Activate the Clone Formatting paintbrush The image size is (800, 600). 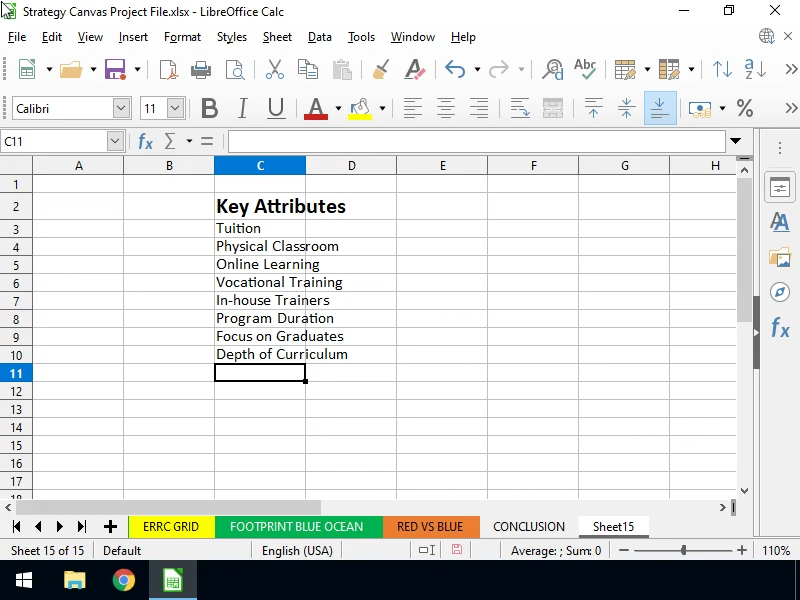[x=381, y=69]
